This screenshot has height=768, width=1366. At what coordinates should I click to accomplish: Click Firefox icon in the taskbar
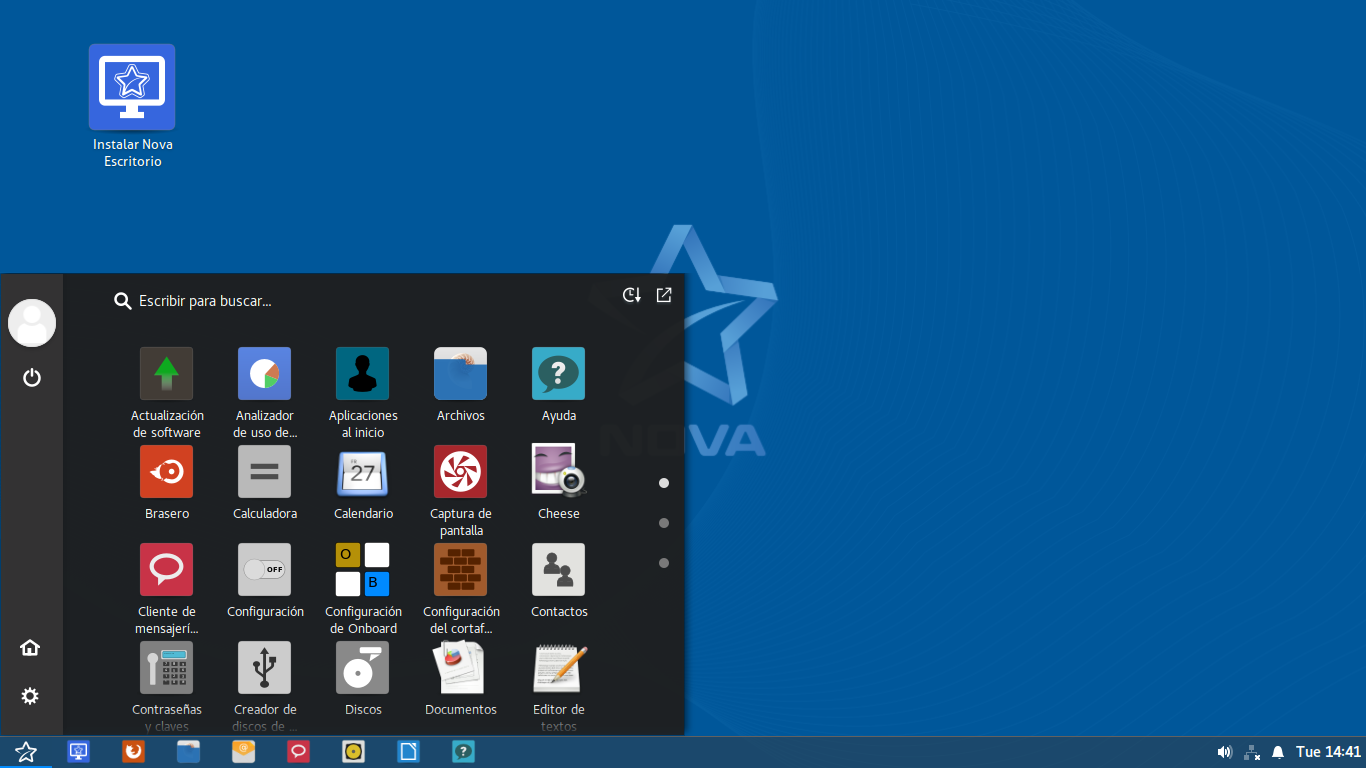[x=133, y=751]
